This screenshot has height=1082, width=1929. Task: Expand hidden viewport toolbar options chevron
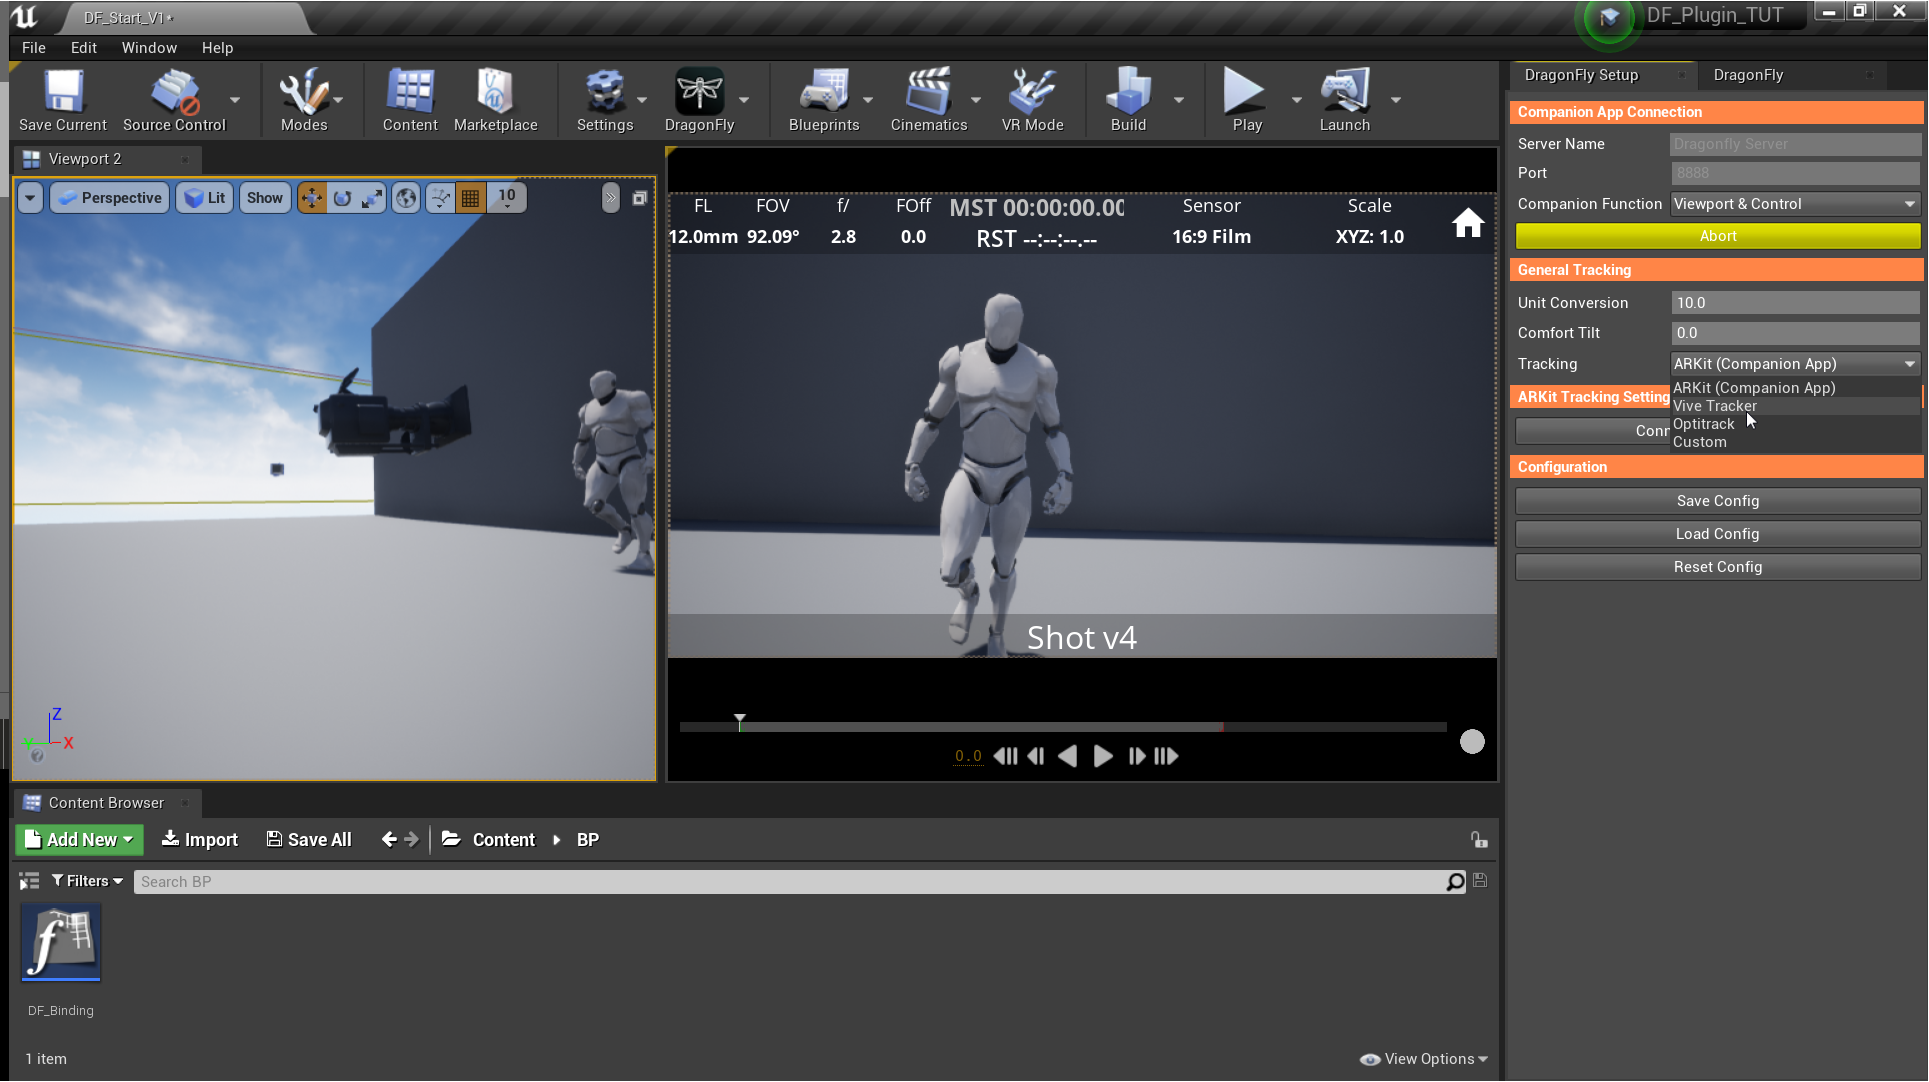coord(610,198)
